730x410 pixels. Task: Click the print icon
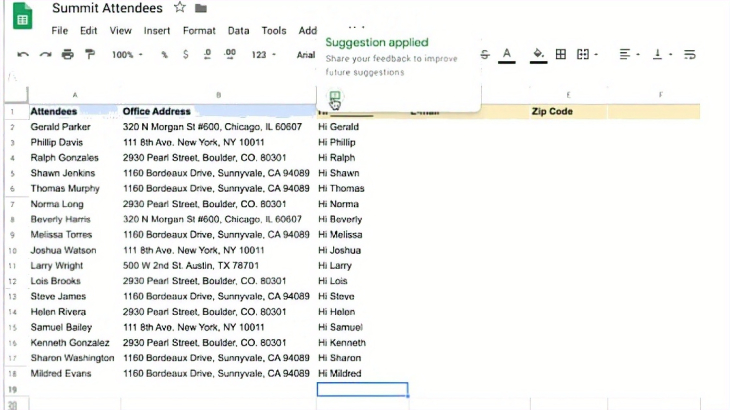click(68, 54)
